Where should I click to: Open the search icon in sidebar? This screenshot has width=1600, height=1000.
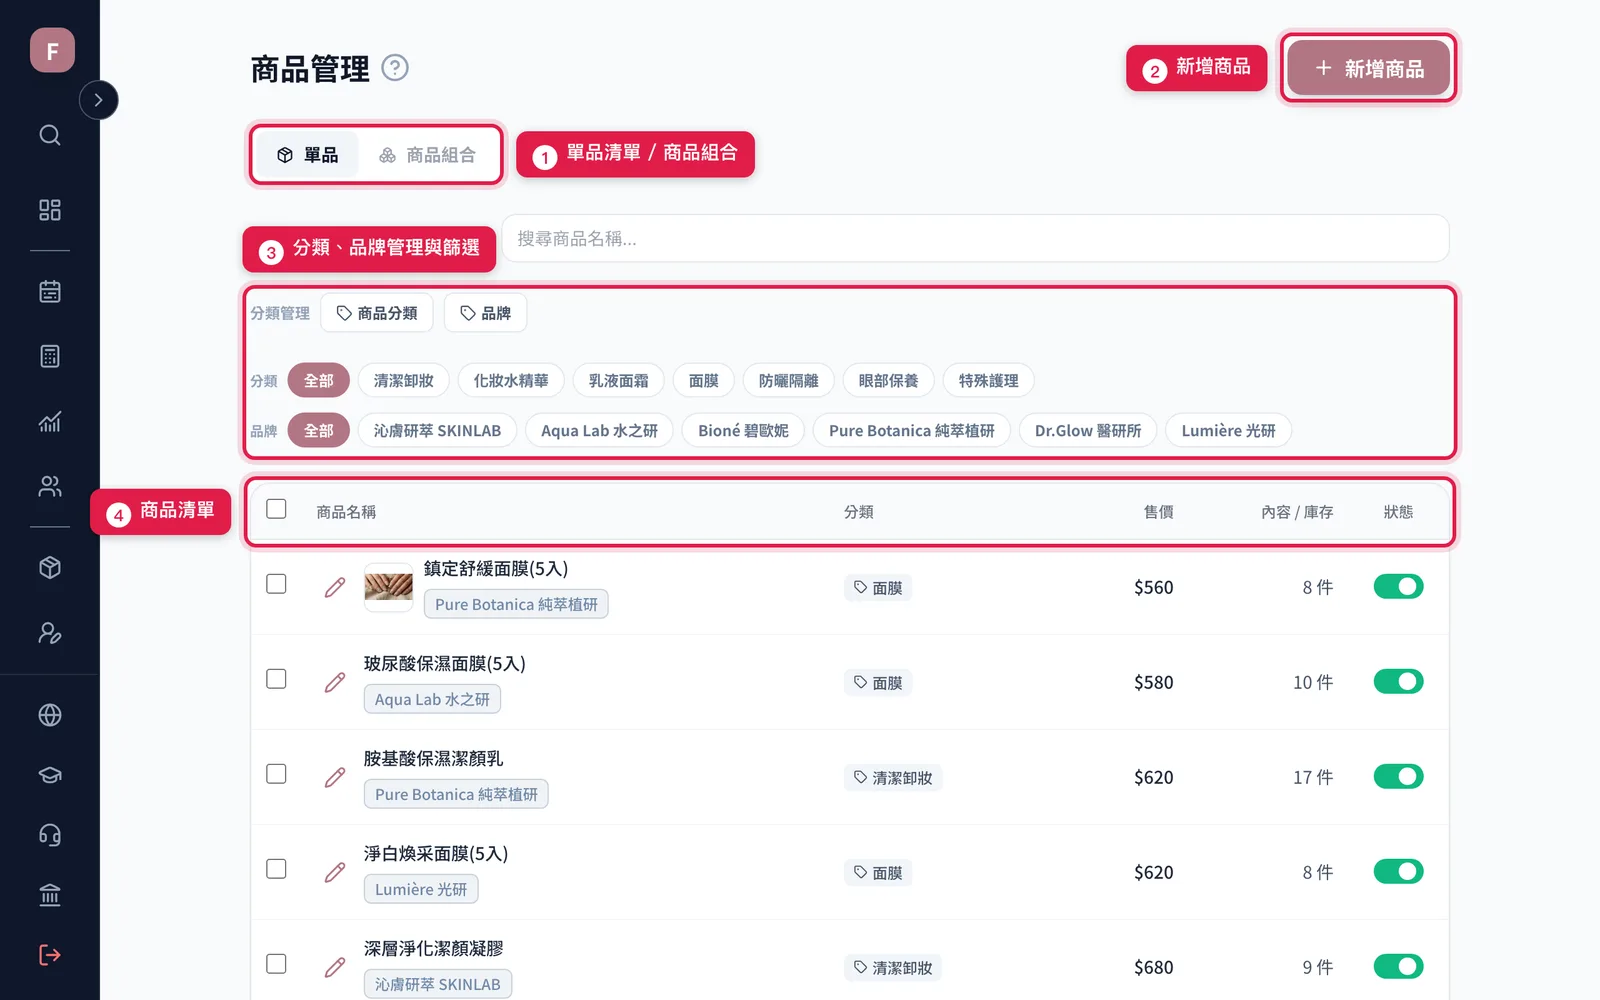coord(50,135)
